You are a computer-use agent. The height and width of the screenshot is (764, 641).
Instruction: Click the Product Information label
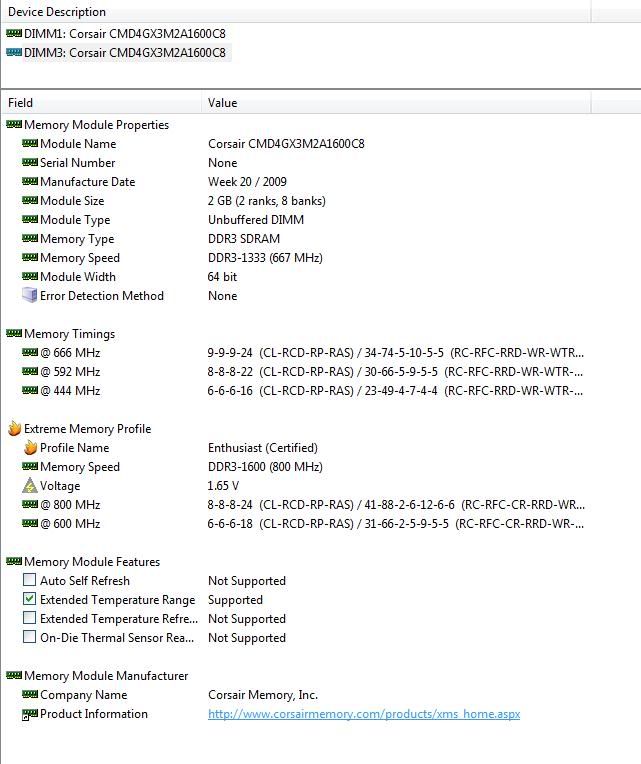(94, 714)
